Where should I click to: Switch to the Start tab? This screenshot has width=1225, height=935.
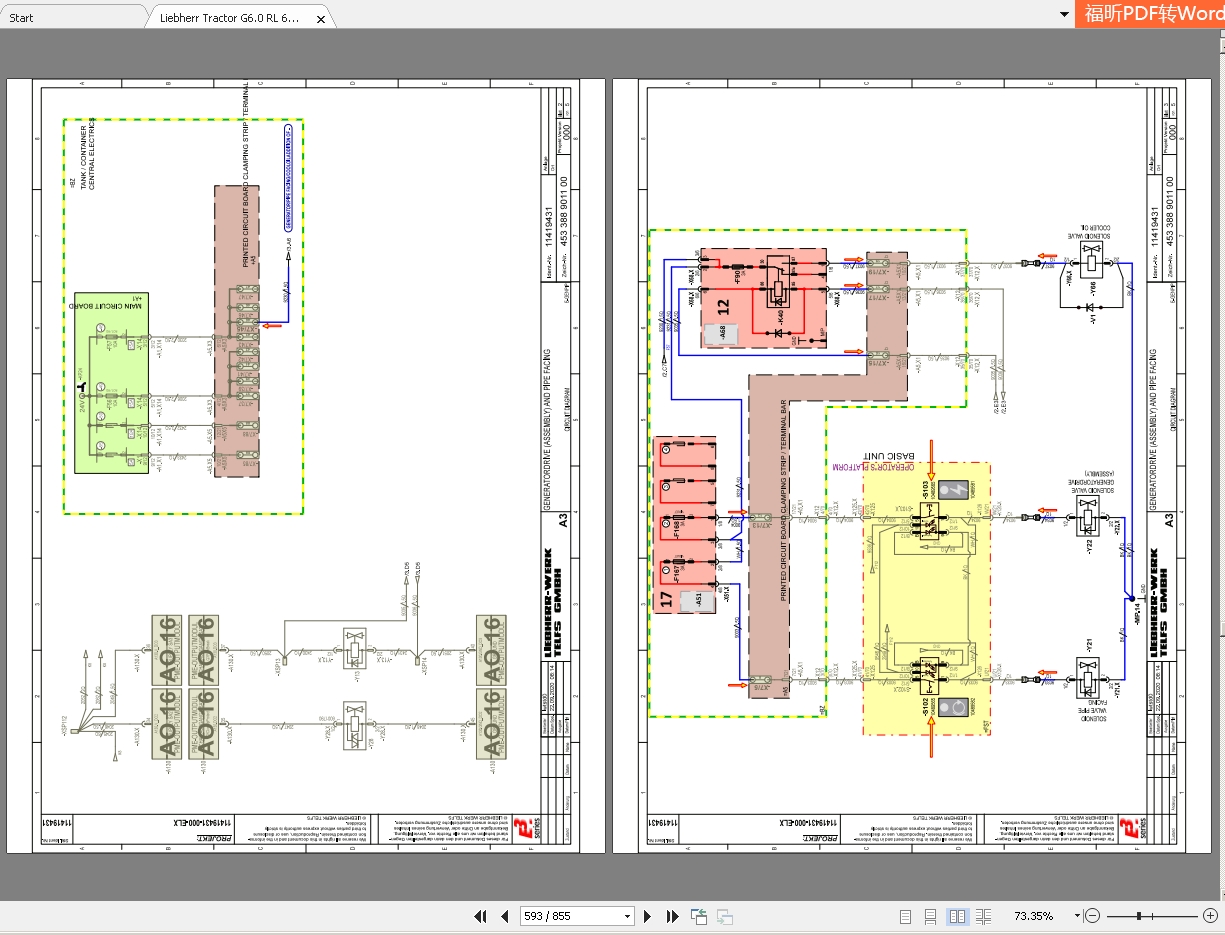(x=21, y=18)
